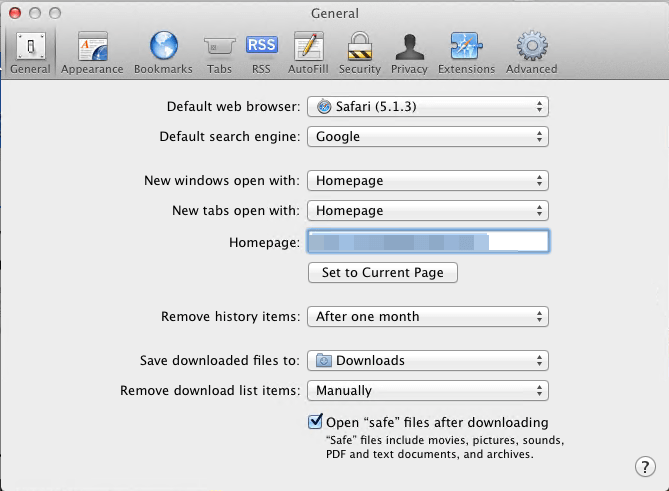The image size is (669, 491).
Task: Minimize the preferences window
Action: click(35, 13)
